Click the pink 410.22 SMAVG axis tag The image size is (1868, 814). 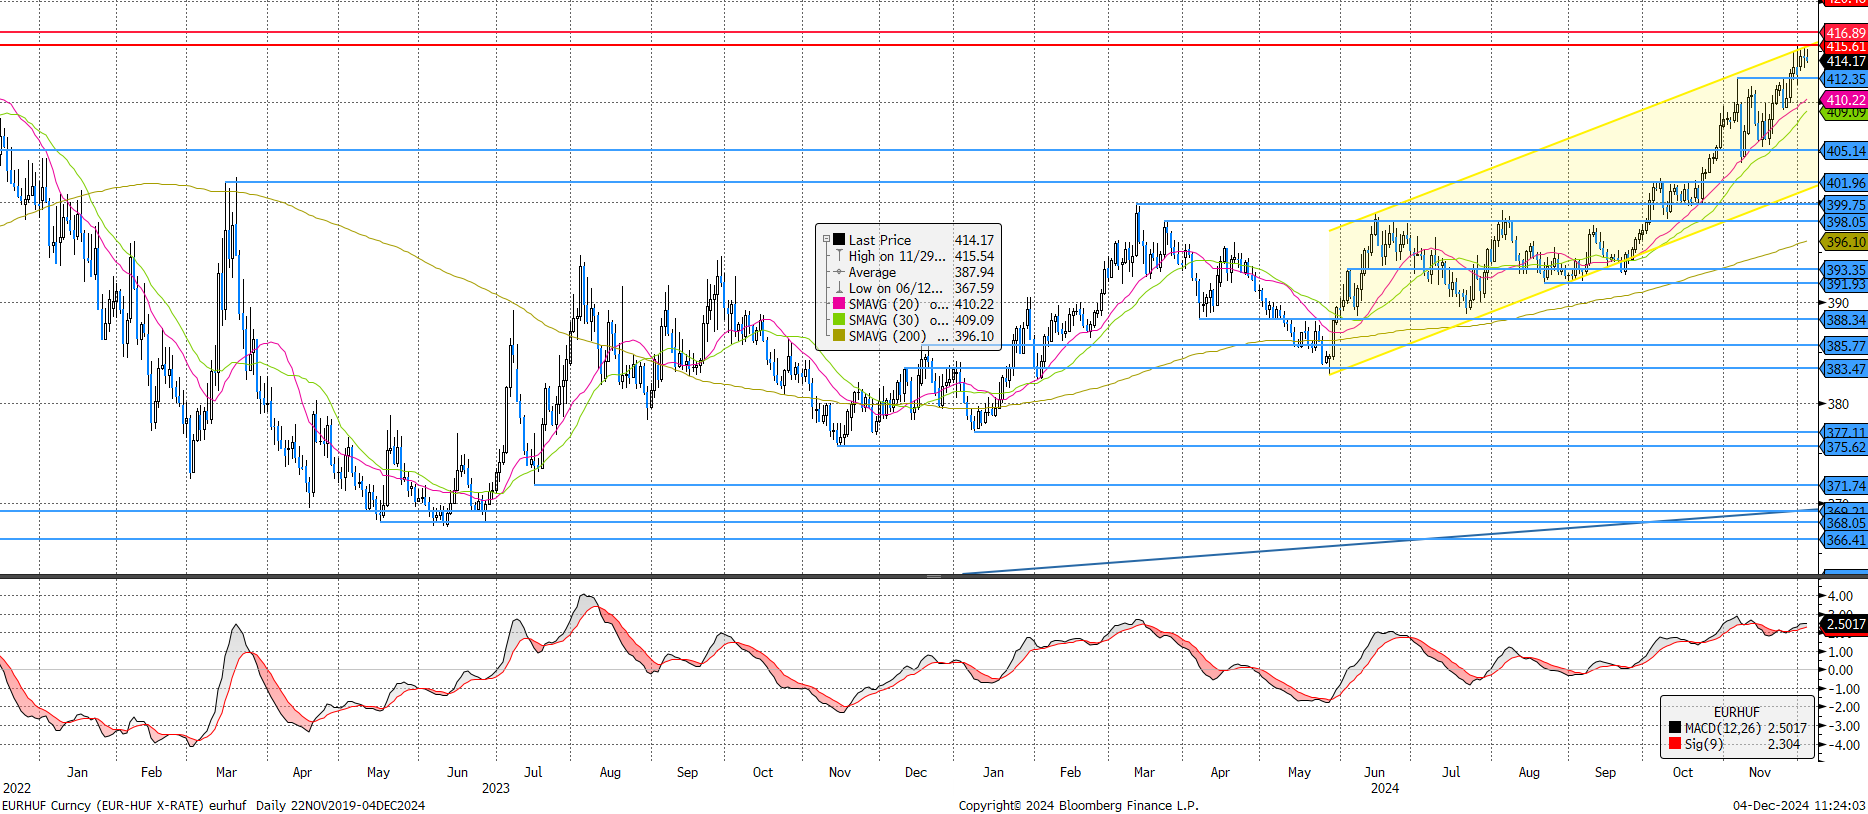point(1845,100)
